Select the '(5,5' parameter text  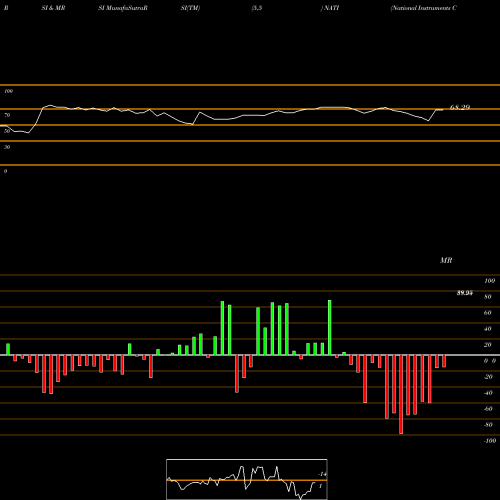tap(257, 8)
